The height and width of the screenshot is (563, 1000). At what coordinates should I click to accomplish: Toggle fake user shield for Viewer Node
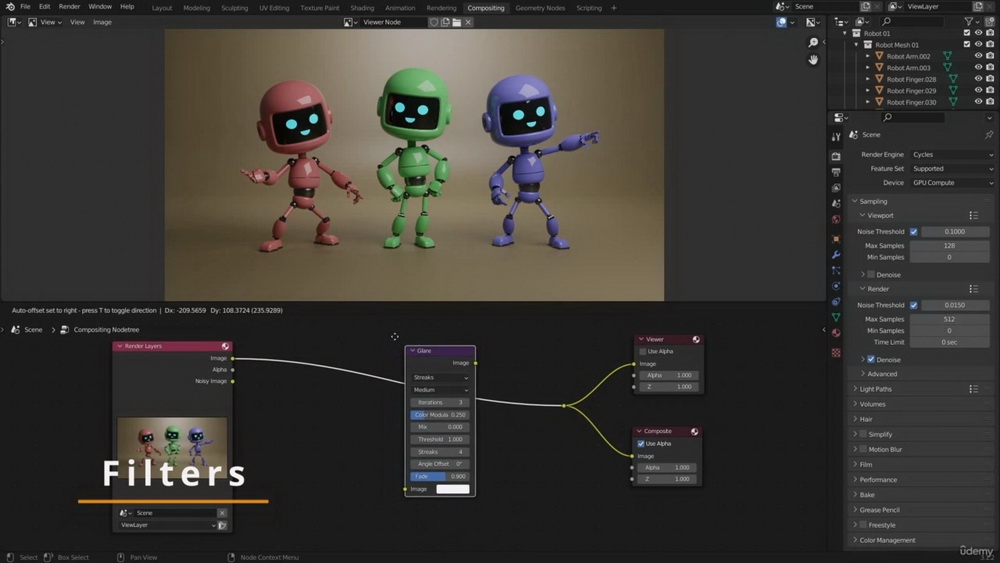click(434, 22)
